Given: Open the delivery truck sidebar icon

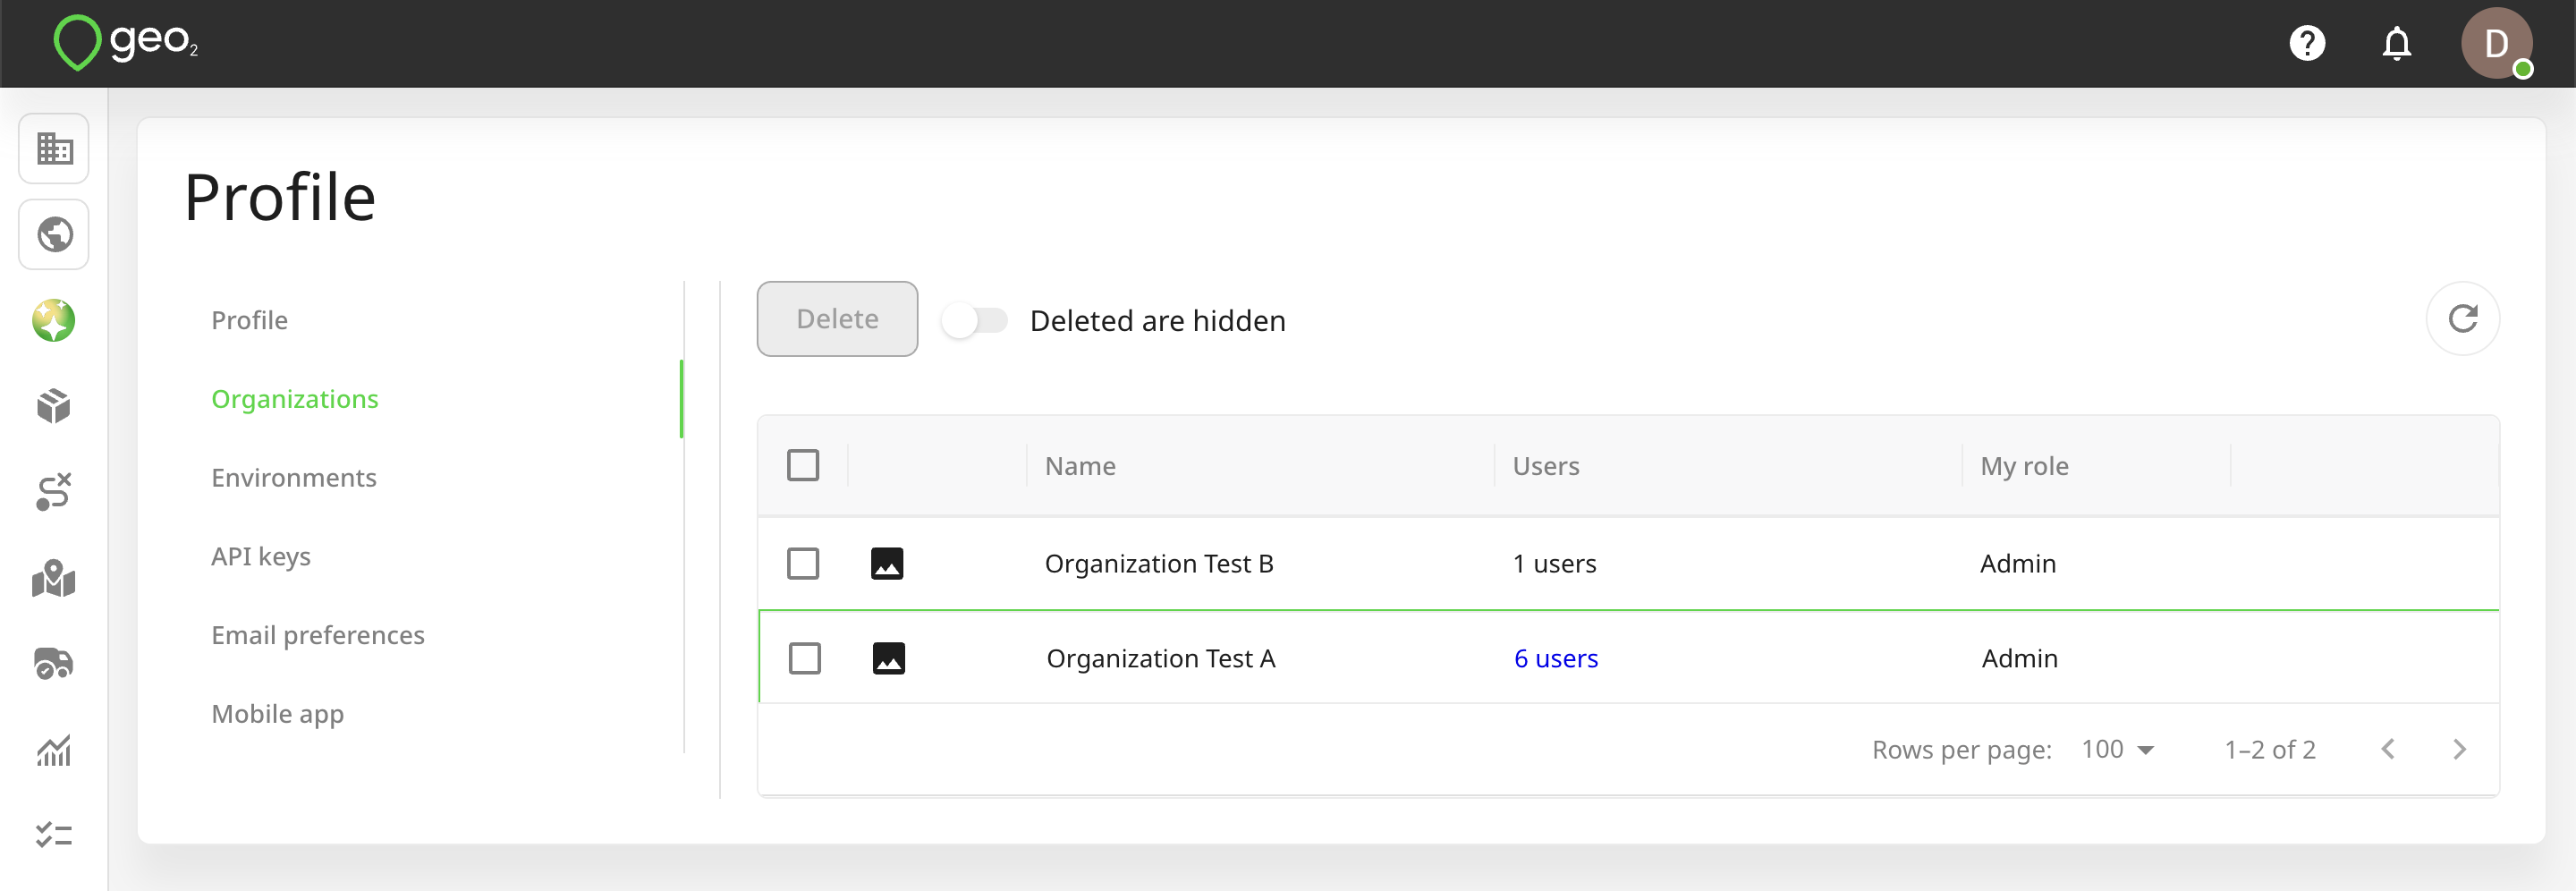Looking at the screenshot, I should point(54,664).
